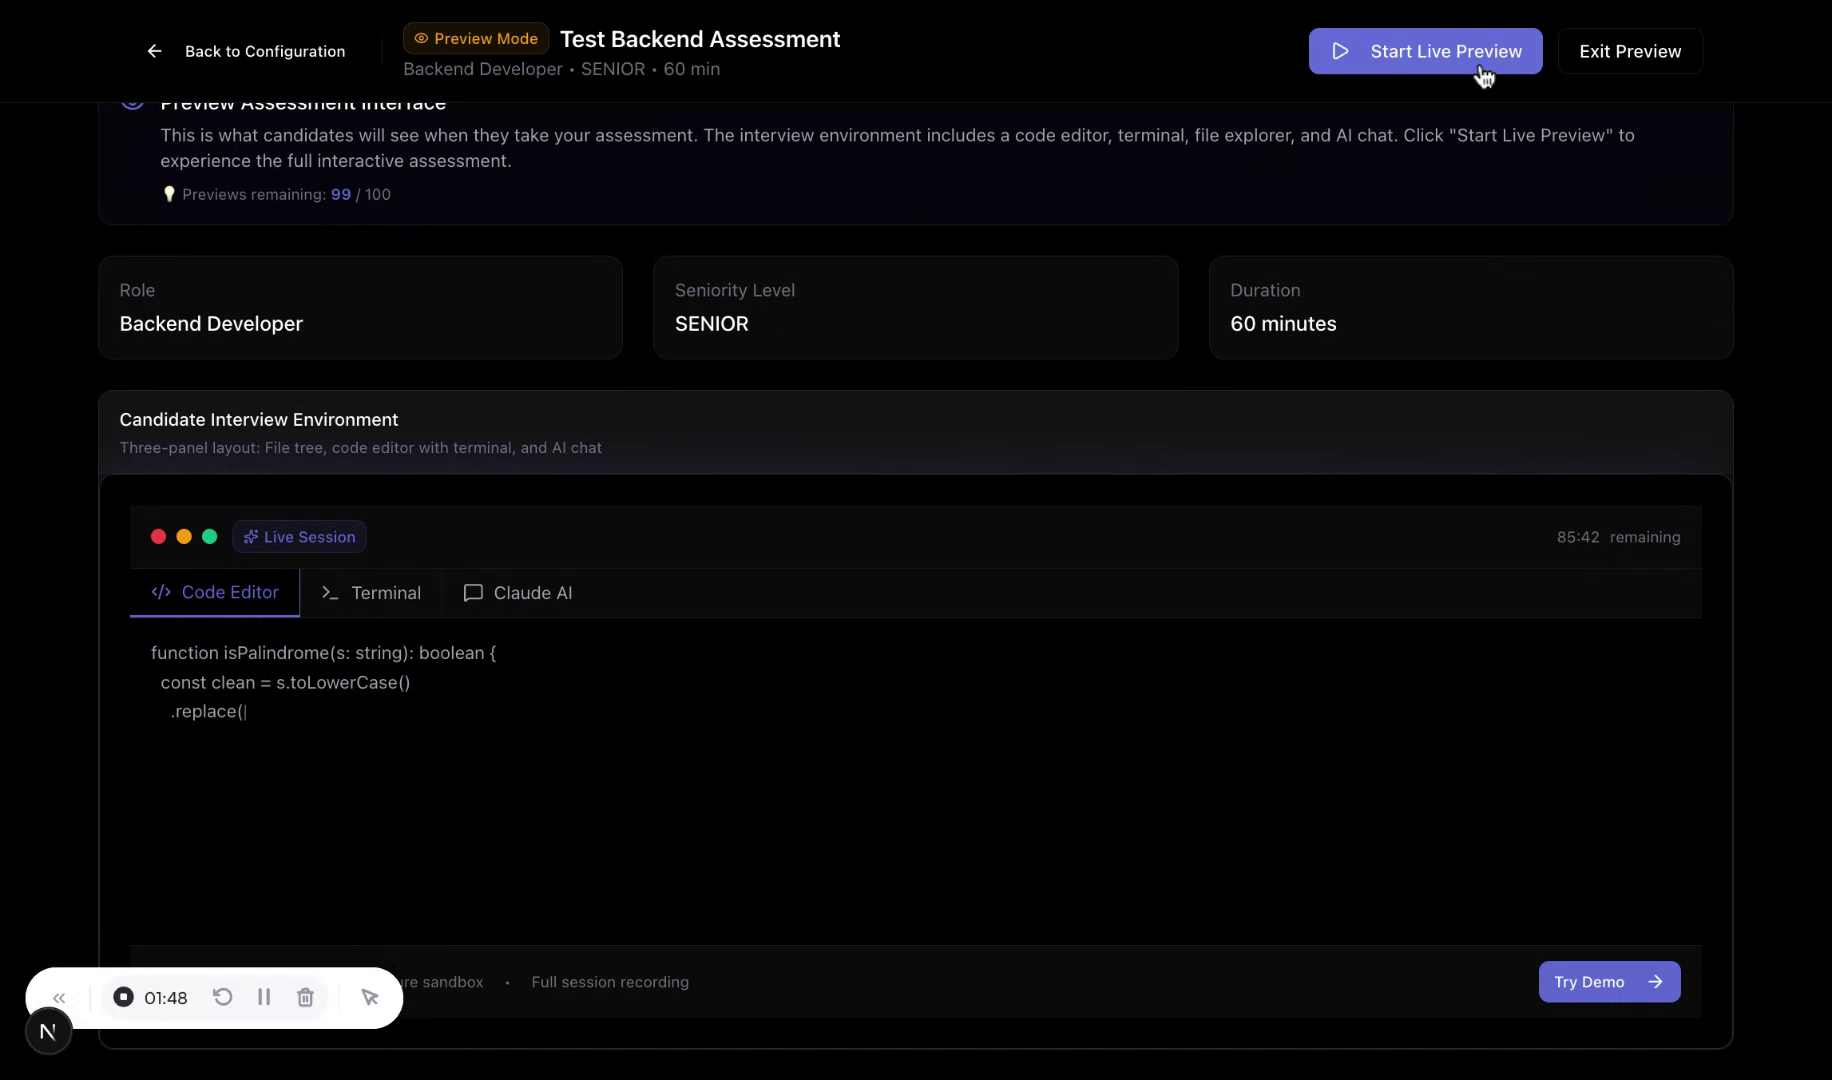This screenshot has height=1080, width=1832.
Task: Delete the recording using the trash icon
Action: pos(305,997)
